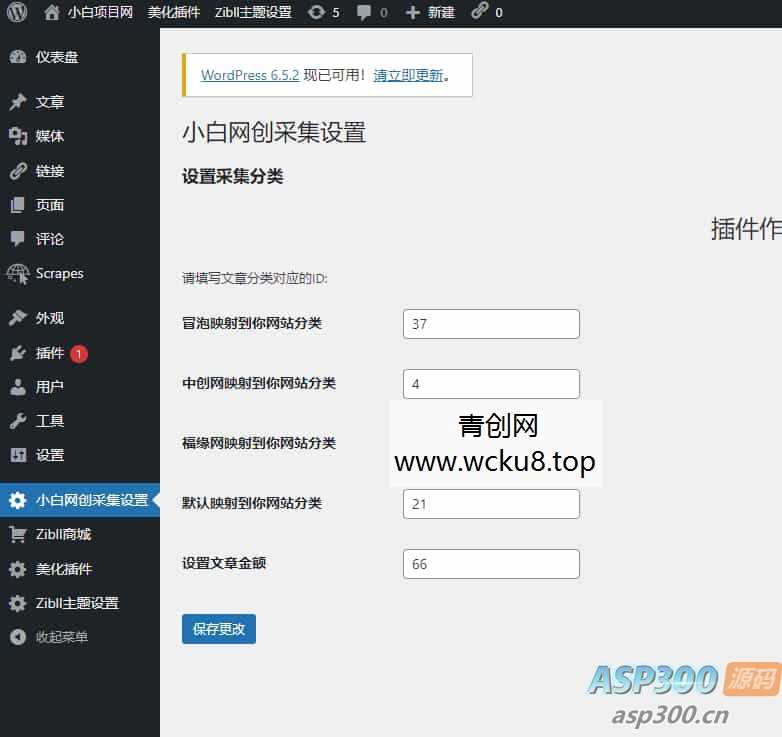The height and width of the screenshot is (737, 782).
Task: Click the pushpin icon beside 文章
Action: point(18,102)
